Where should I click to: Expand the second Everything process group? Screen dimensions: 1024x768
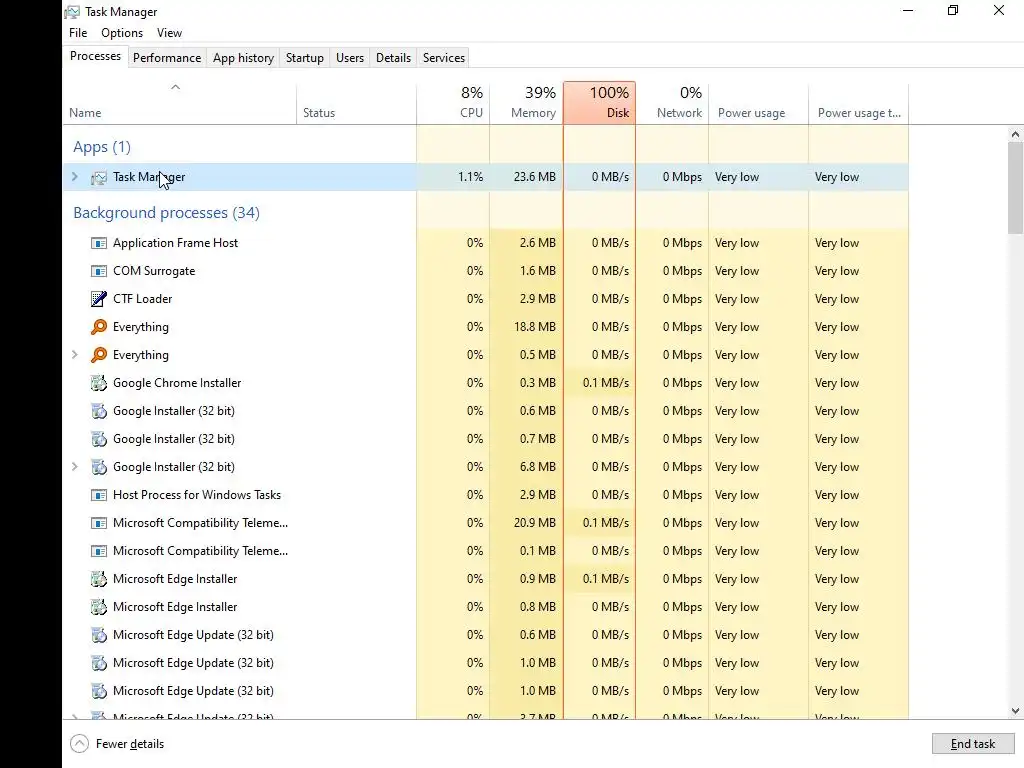(x=74, y=355)
